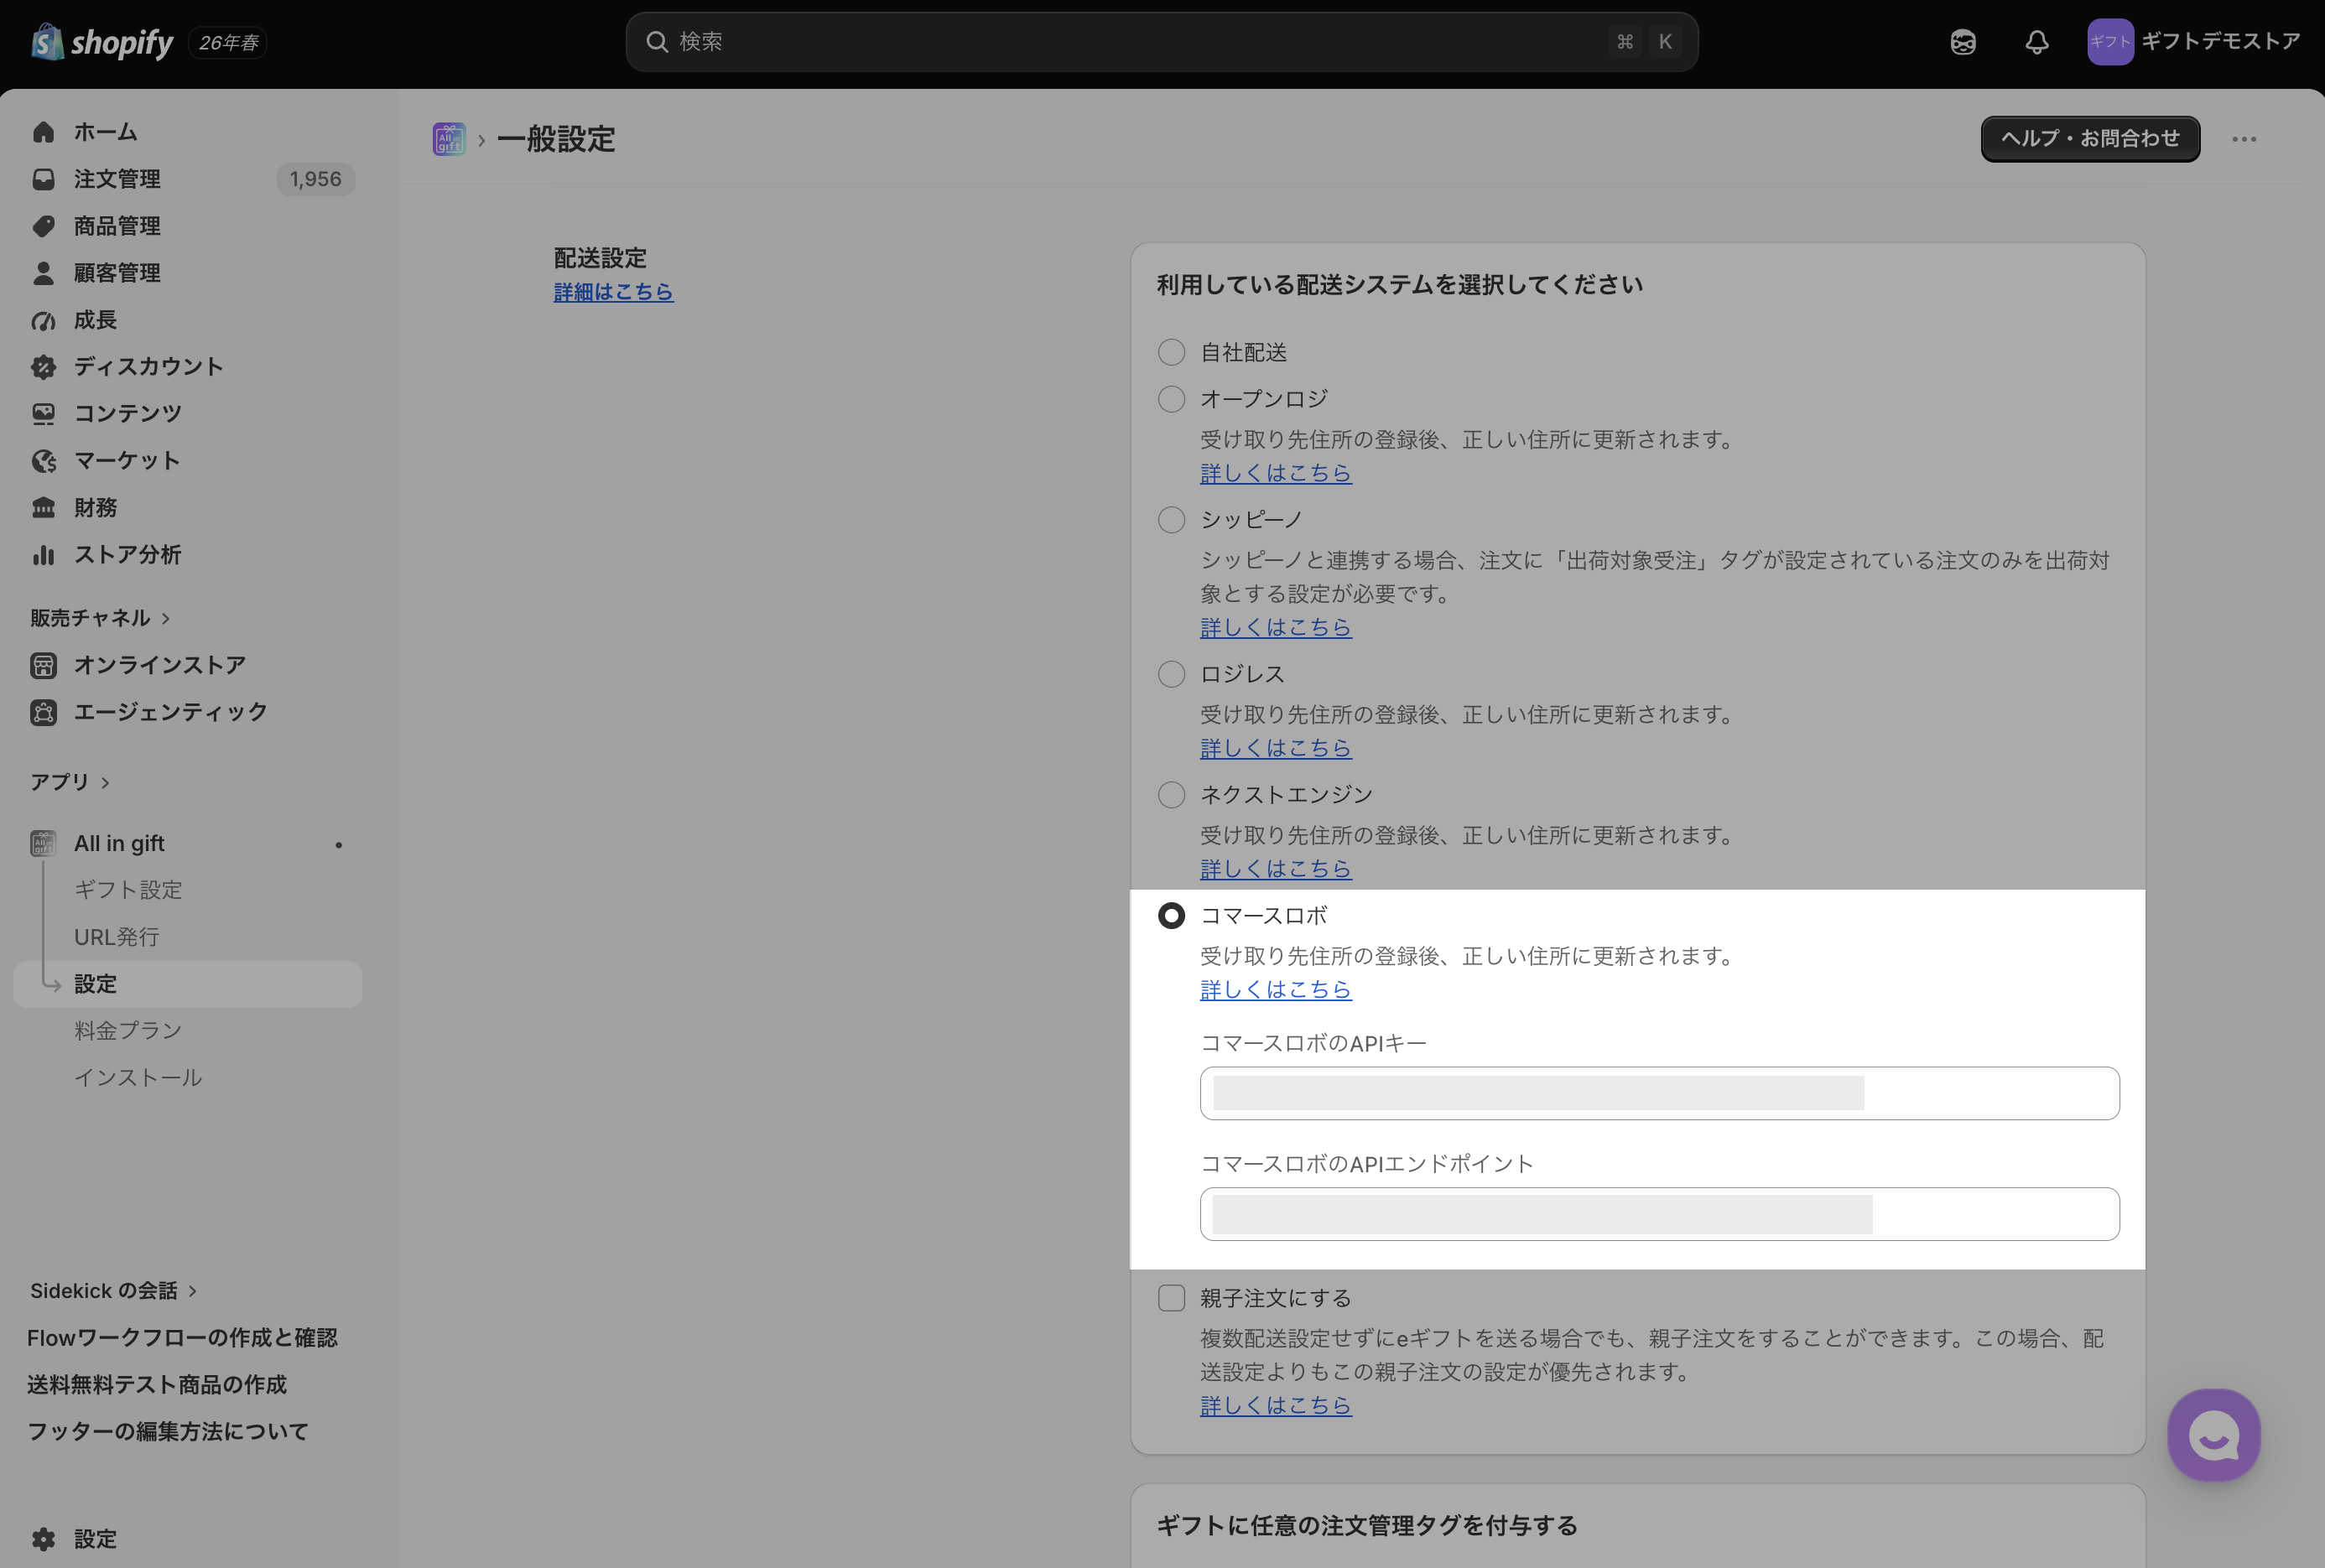Open the 詳細はこちら link under 配送設定
The width and height of the screenshot is (2325, 1568).
[x=613, y=292]
